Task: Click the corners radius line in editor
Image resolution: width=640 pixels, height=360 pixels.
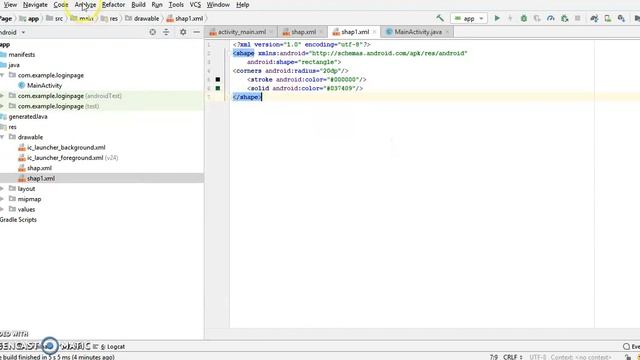Action: [290, 71]
